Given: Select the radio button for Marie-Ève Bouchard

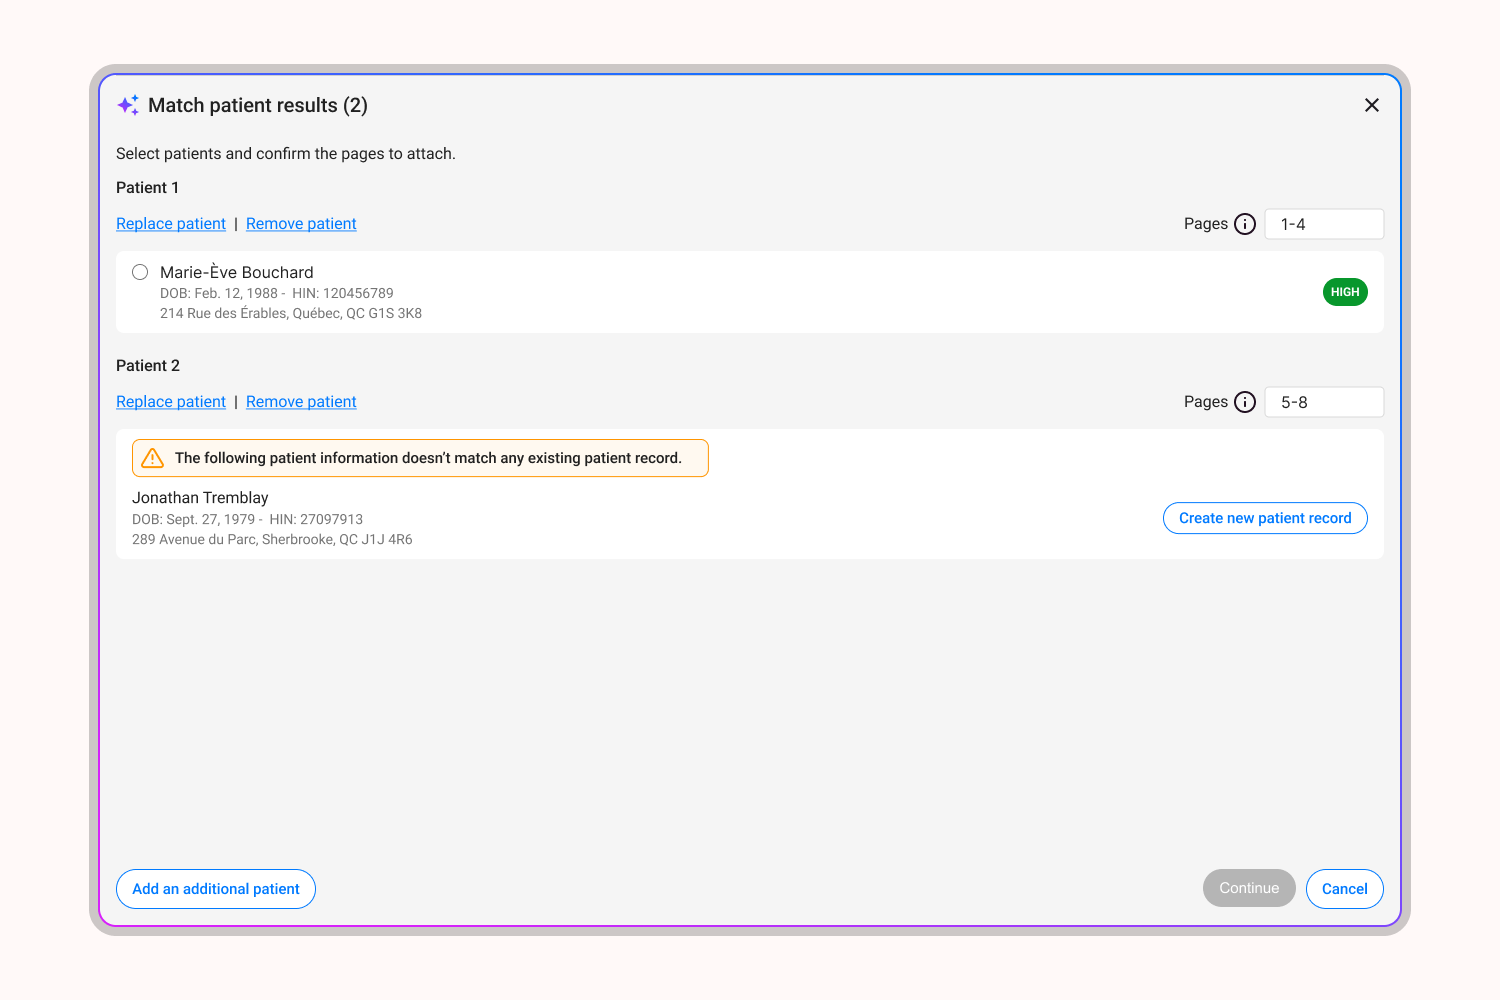Looking at the screenshot, I should pos(140,271).
